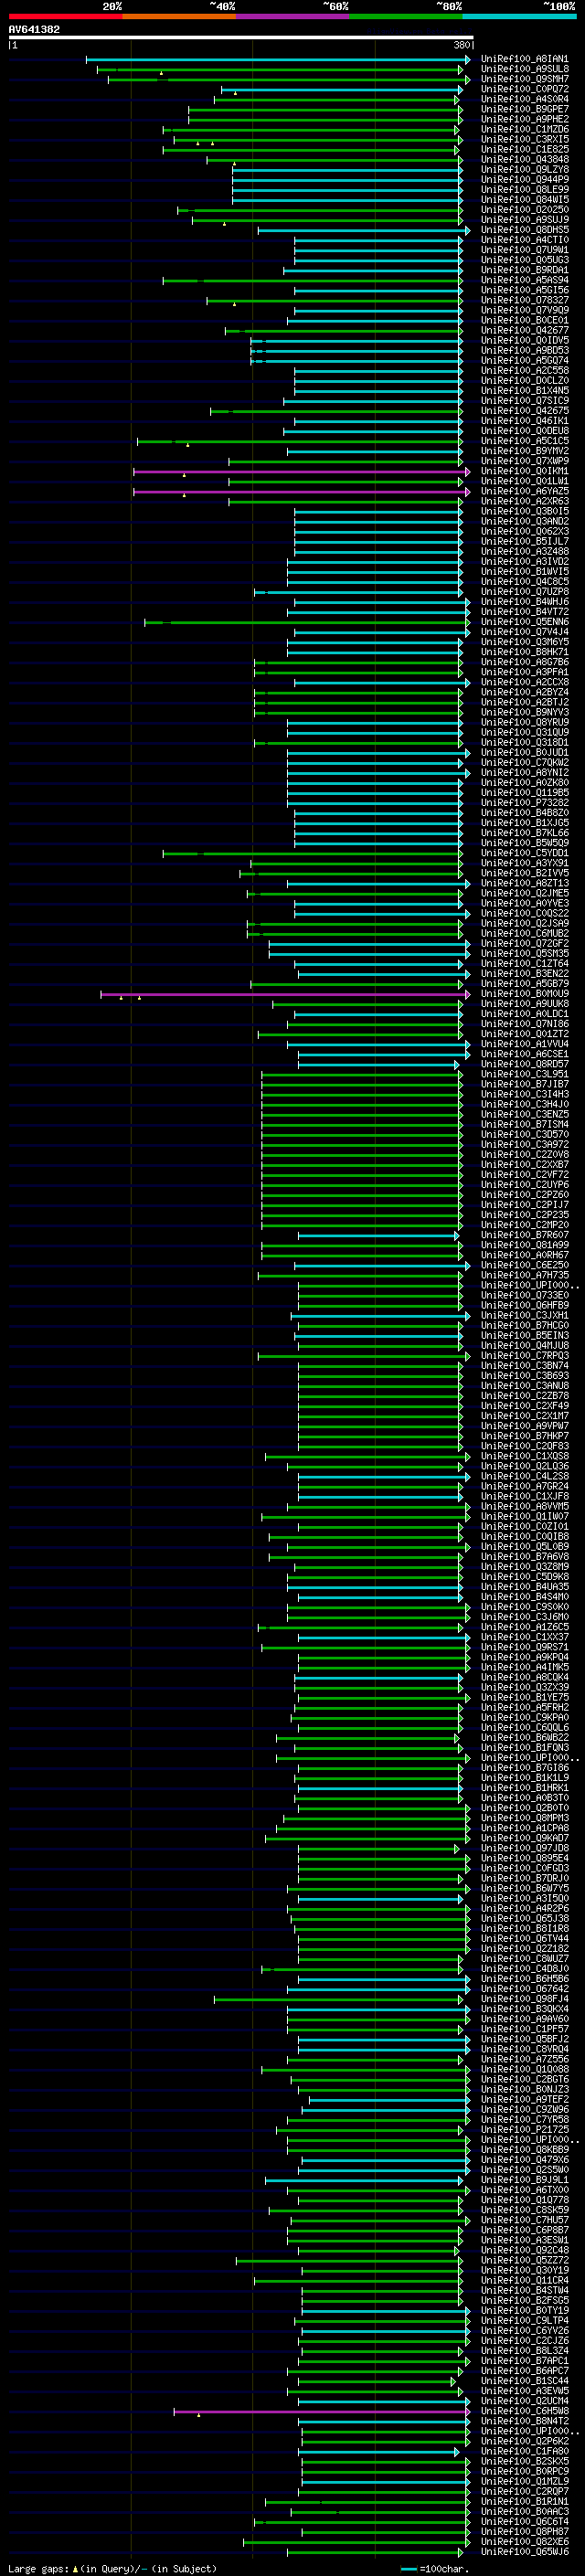Select hit label UniRef100_C6E250

[x=525, y=1265]
